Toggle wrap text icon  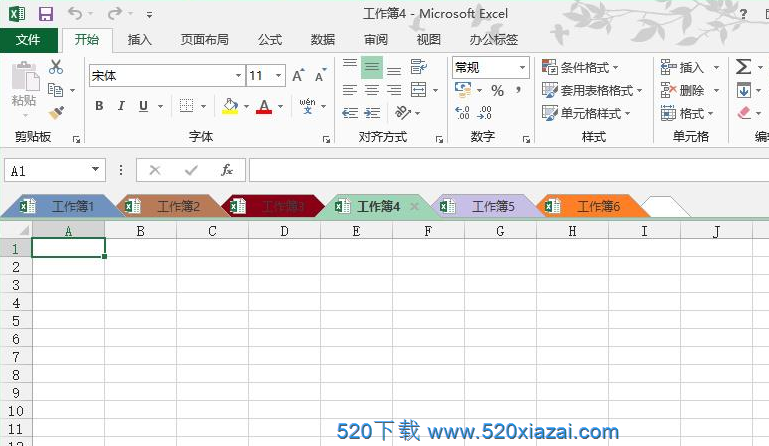[x=418, y=67]
